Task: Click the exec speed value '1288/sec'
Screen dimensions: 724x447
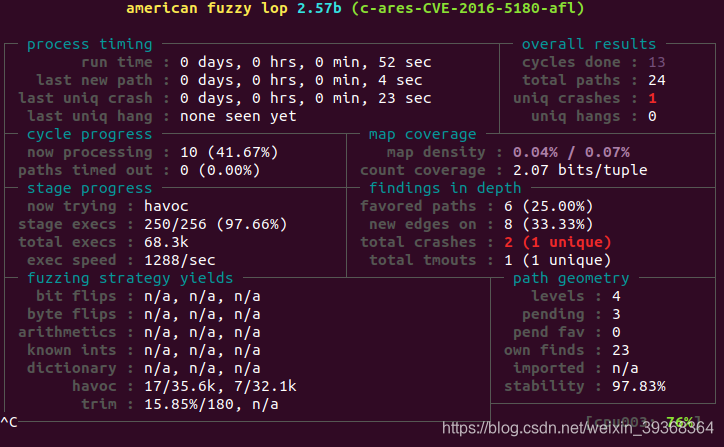Action: (180, 260)
